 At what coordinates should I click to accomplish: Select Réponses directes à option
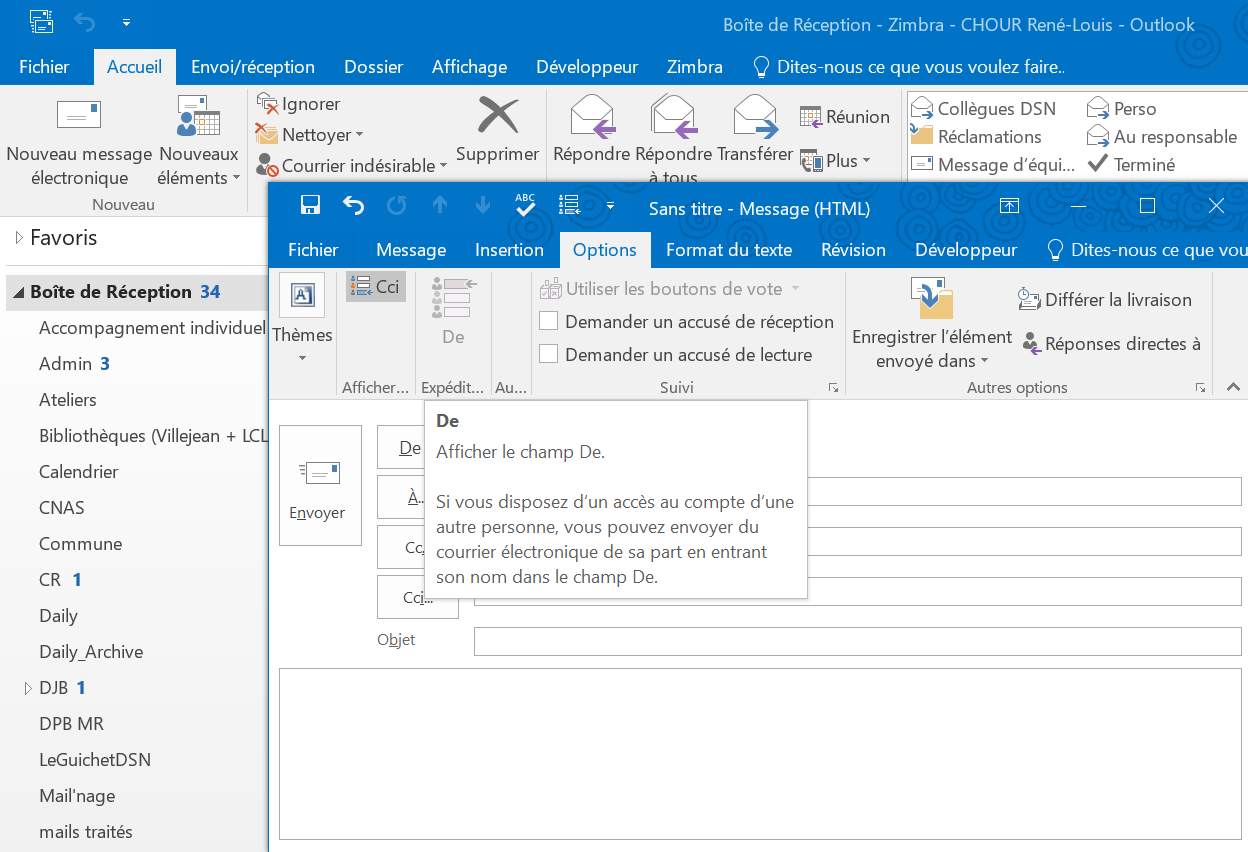click(x=1111, y=344)
